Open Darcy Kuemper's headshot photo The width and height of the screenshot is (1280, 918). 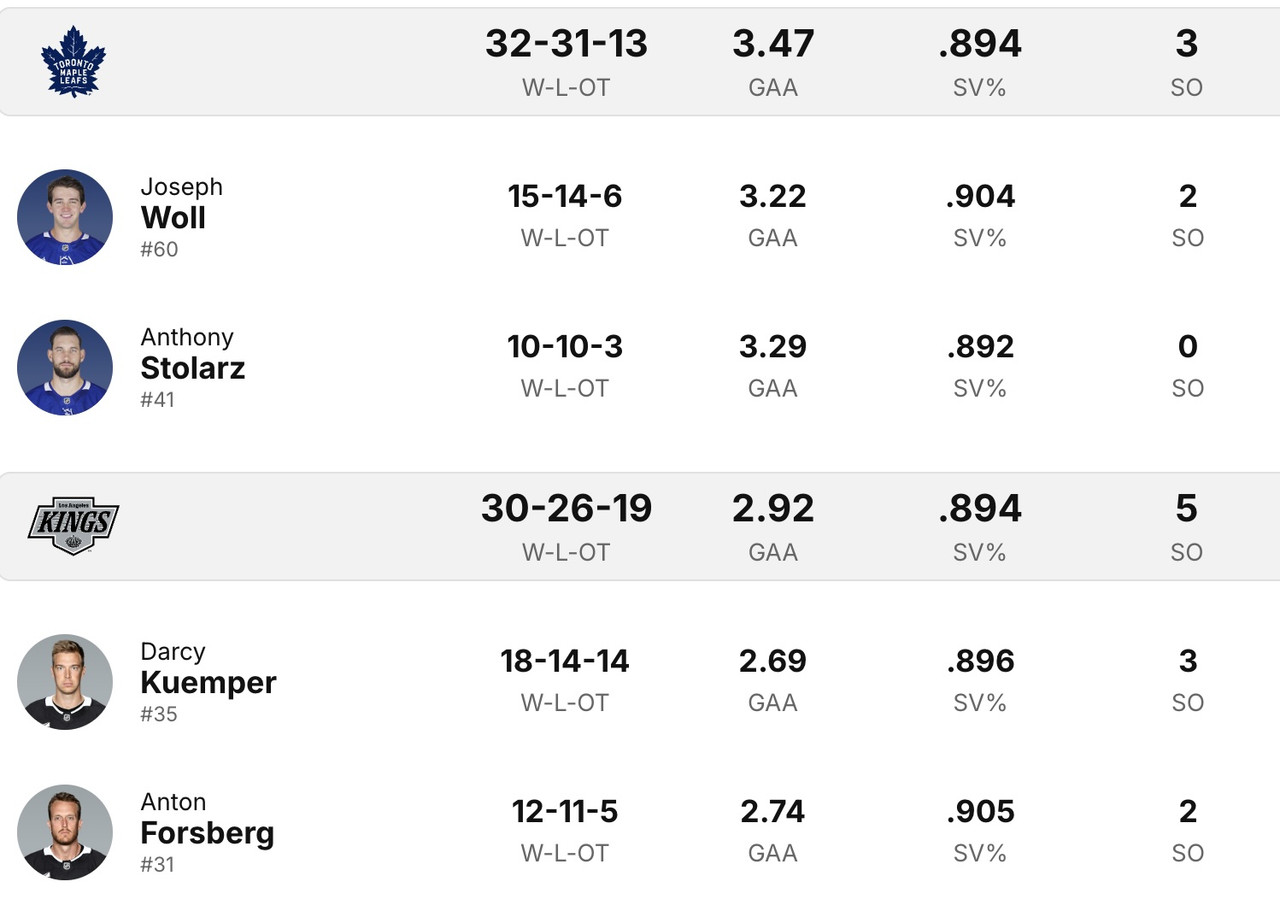65,682
